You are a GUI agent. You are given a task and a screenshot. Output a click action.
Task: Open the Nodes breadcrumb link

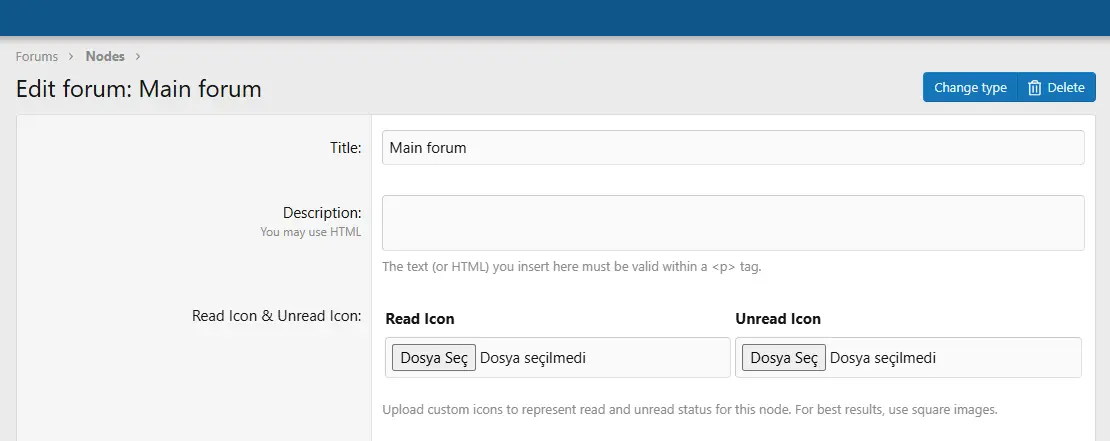[105, 56]
